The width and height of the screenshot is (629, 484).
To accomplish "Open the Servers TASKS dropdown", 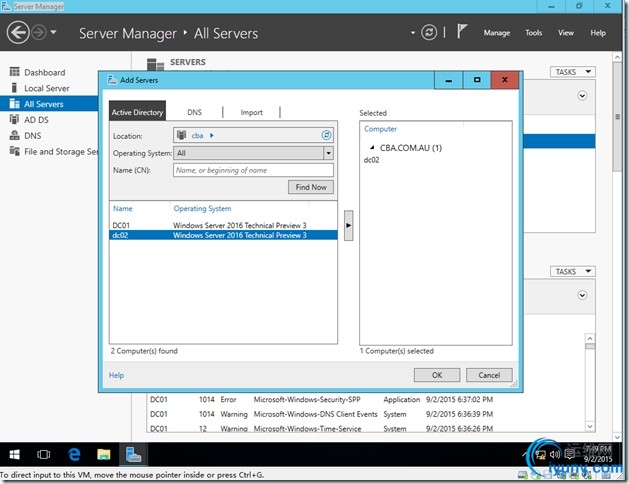I will 573,72.
